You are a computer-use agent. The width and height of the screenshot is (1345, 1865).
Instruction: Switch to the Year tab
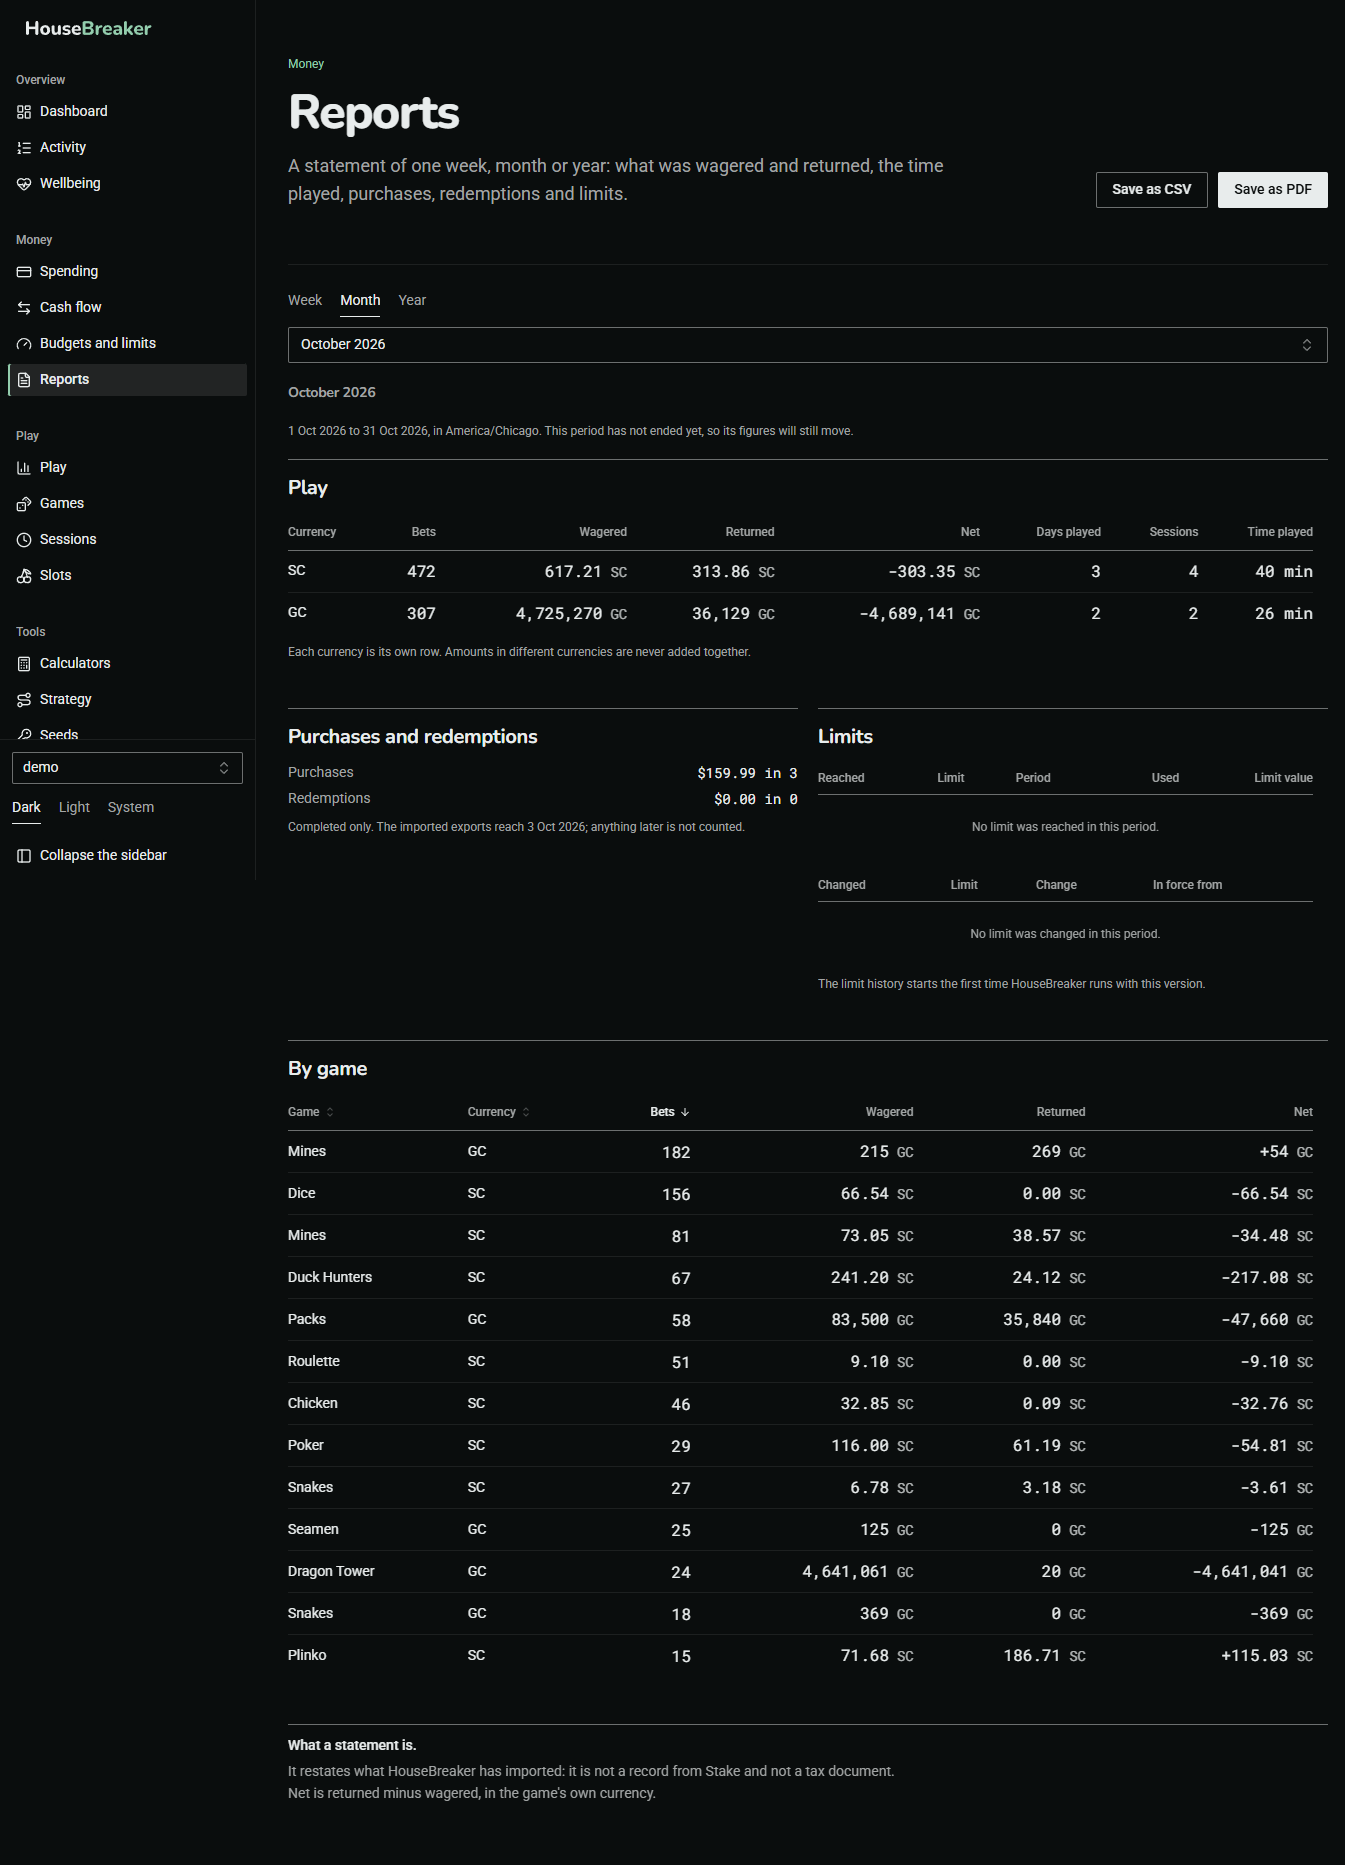pyautogui.click(x=412, y=301)
